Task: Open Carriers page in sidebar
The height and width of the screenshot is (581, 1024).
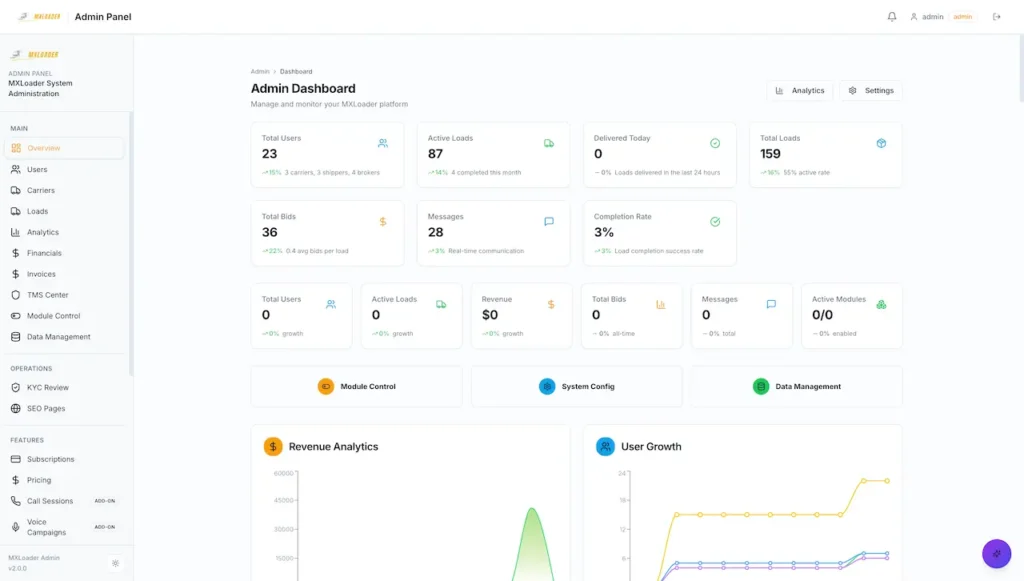Action: (x=64, y=190)
